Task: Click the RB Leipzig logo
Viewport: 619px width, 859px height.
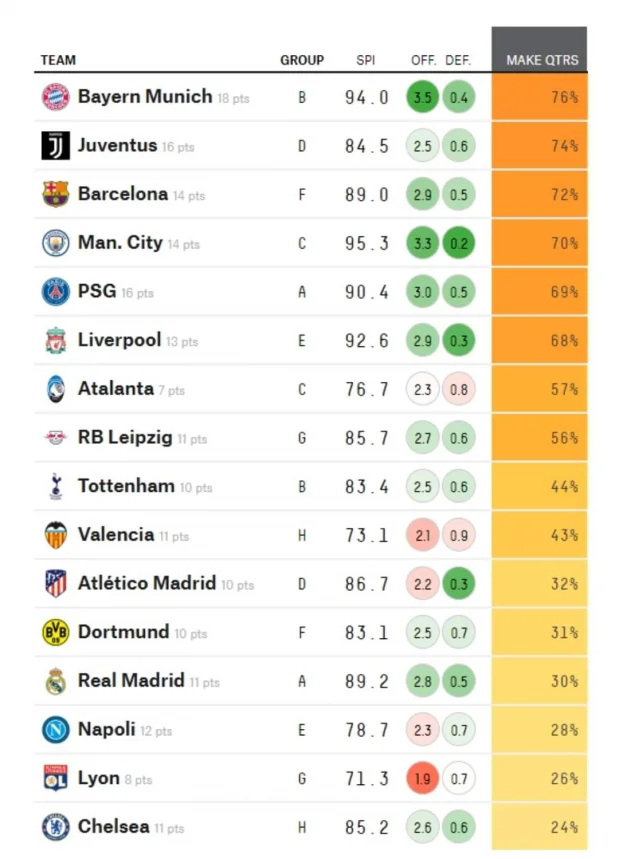Action: pos(55,438)
